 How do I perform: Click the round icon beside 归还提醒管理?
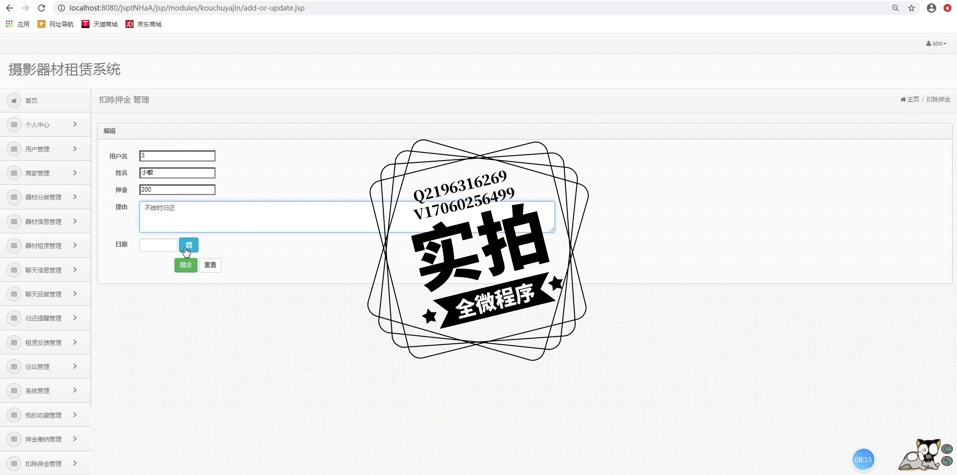tap(13, 318)
